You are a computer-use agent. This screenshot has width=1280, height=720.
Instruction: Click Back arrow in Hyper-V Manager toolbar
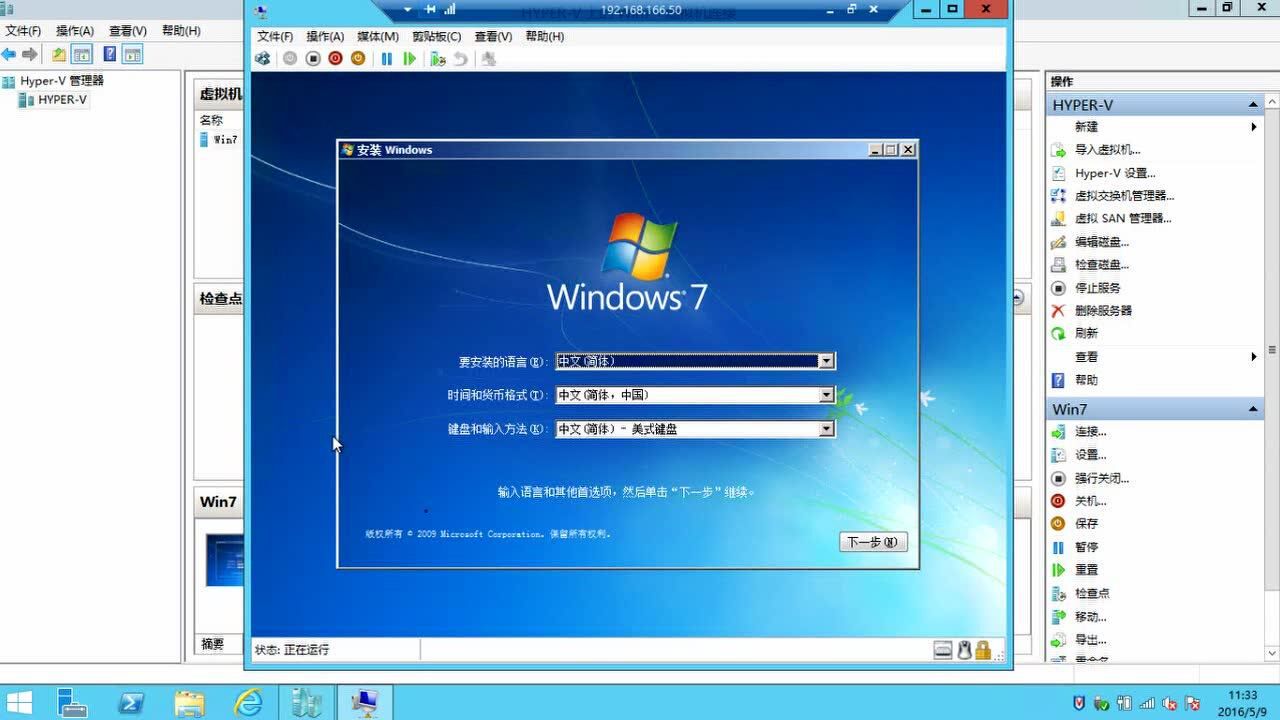[x=9, y=54]
